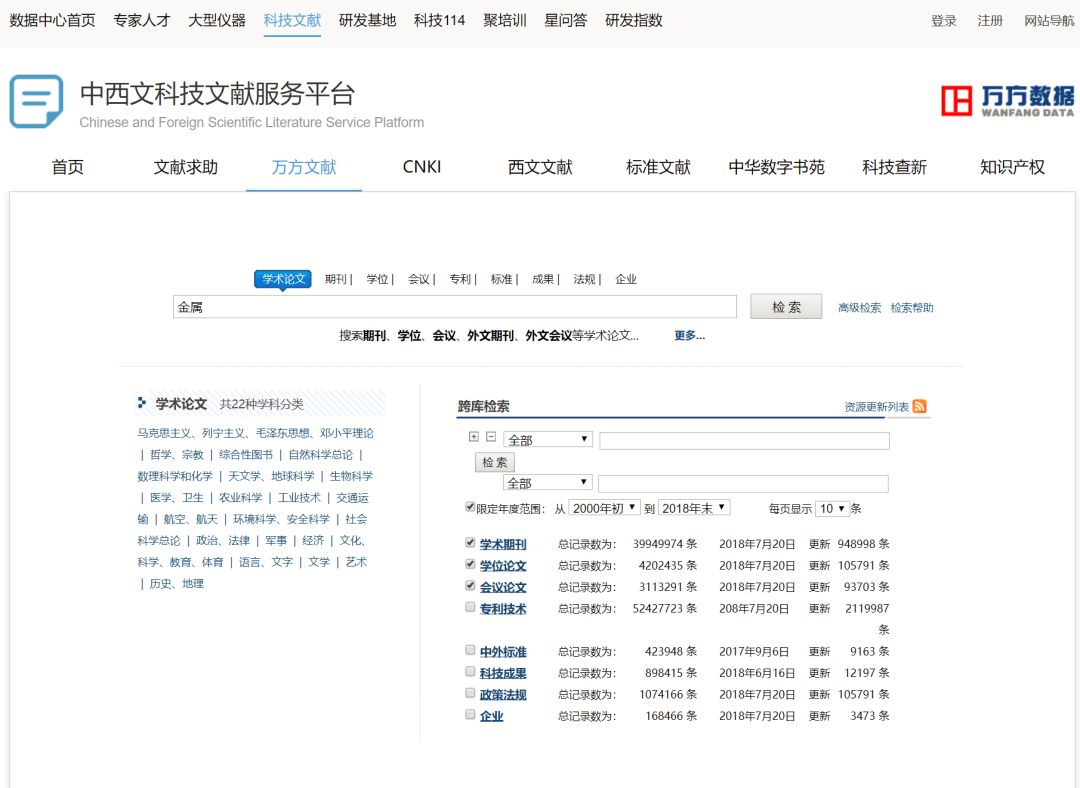Click the arrow icon beside 学术论文 heading
1080x788 pixels.
point(142,403)
